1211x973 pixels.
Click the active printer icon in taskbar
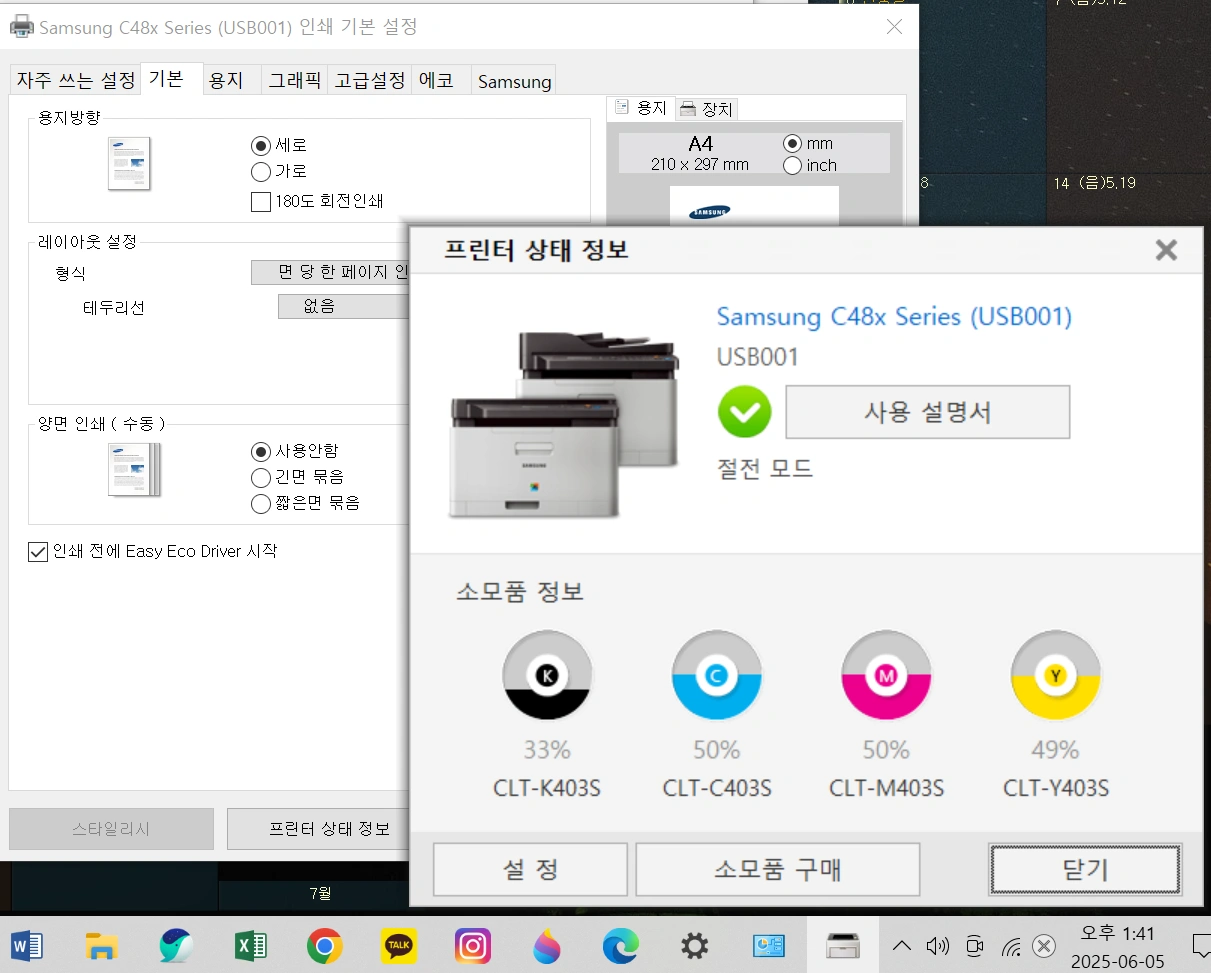843,945
